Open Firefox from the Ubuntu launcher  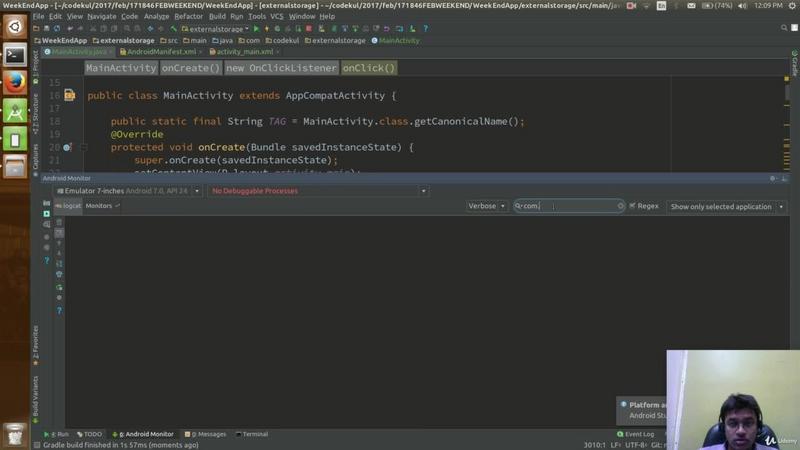point(15,82)
